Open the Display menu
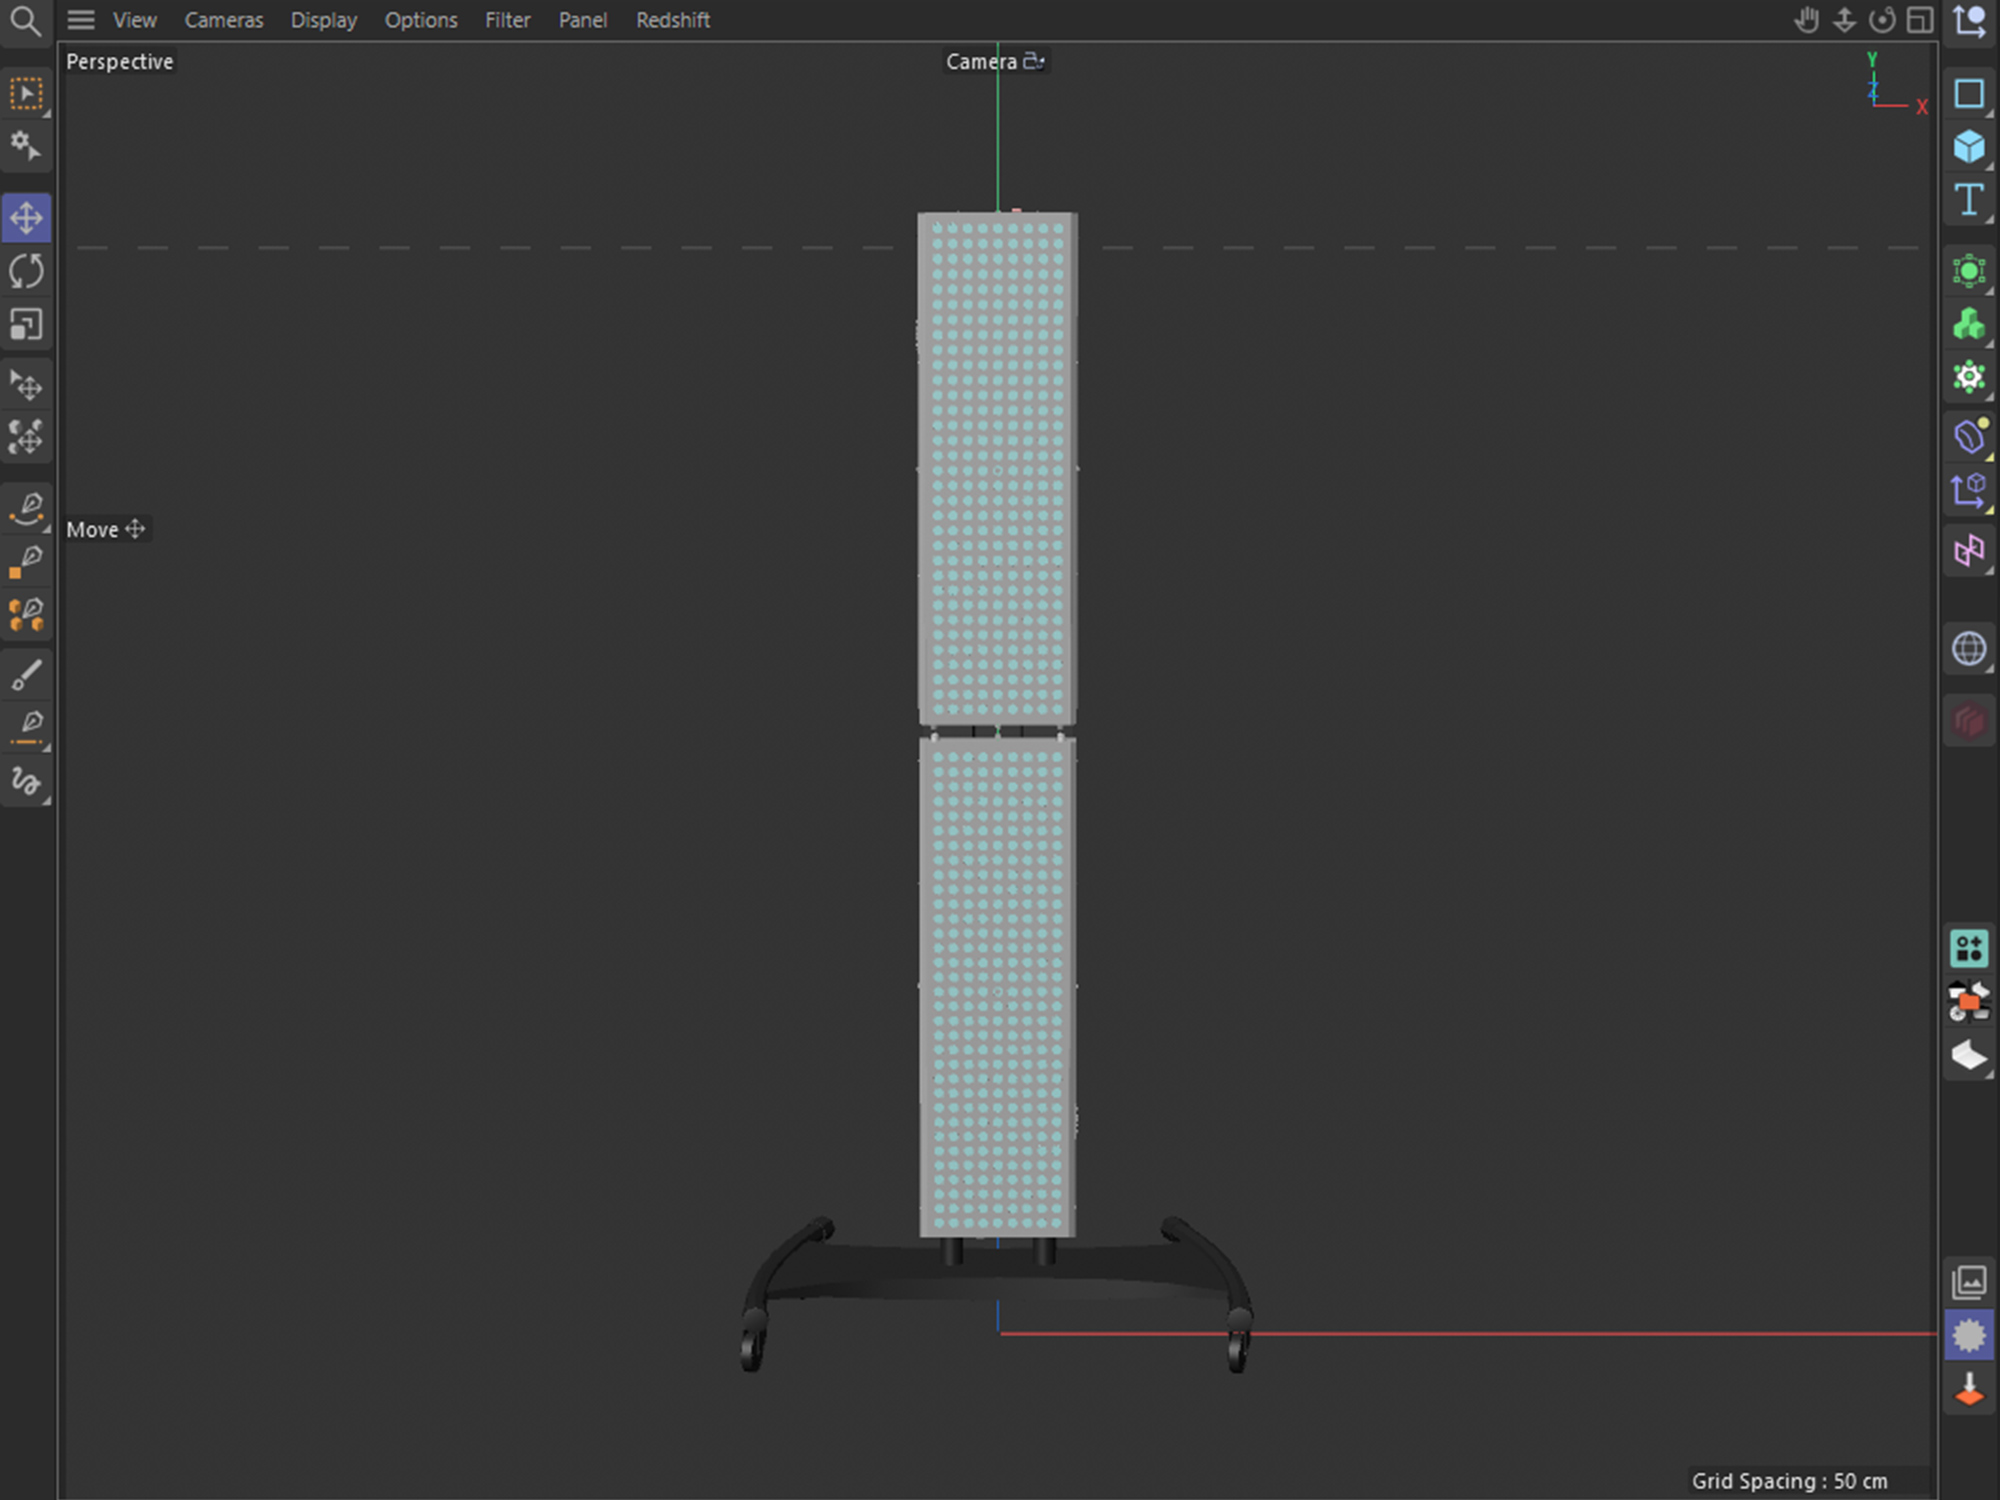 [x=323, y=20]
